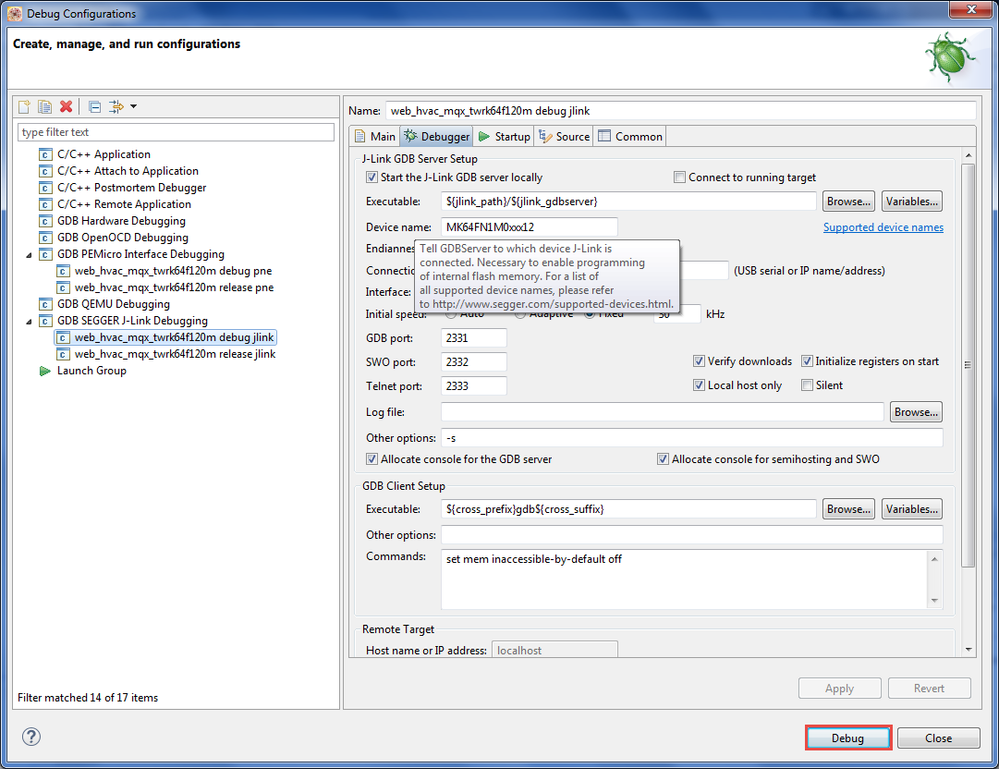999x769 pixels.
Task: Delete selected configuration with red X icon
Action: point(66,106)
